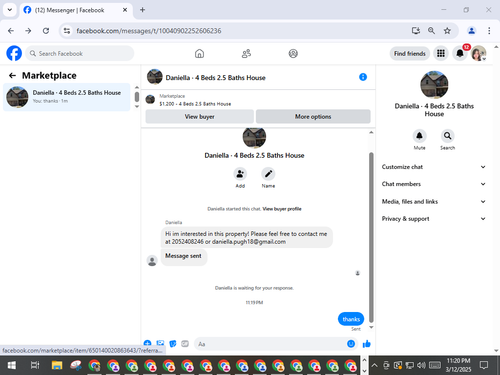The height and width of the screenshot is (375, 500).
Task: Expand Privacy & support section
Action: click(433, 219)
